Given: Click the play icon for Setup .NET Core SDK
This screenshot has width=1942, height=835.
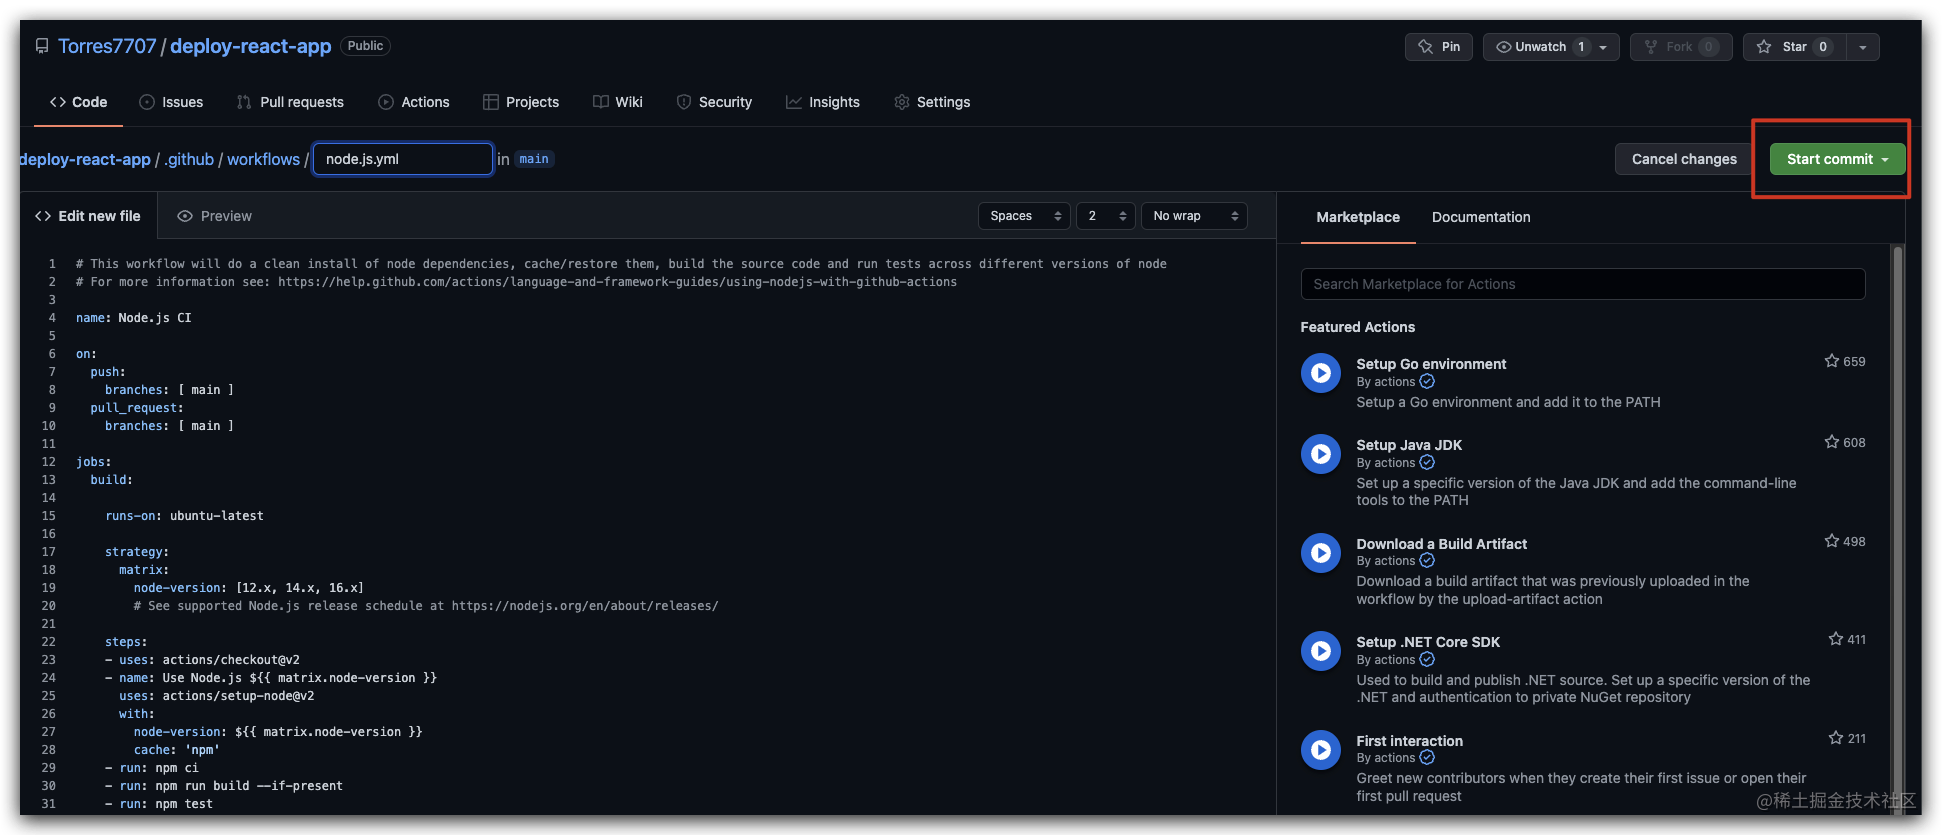Looking at the screenshot, I should click(x=1321, y=651).
